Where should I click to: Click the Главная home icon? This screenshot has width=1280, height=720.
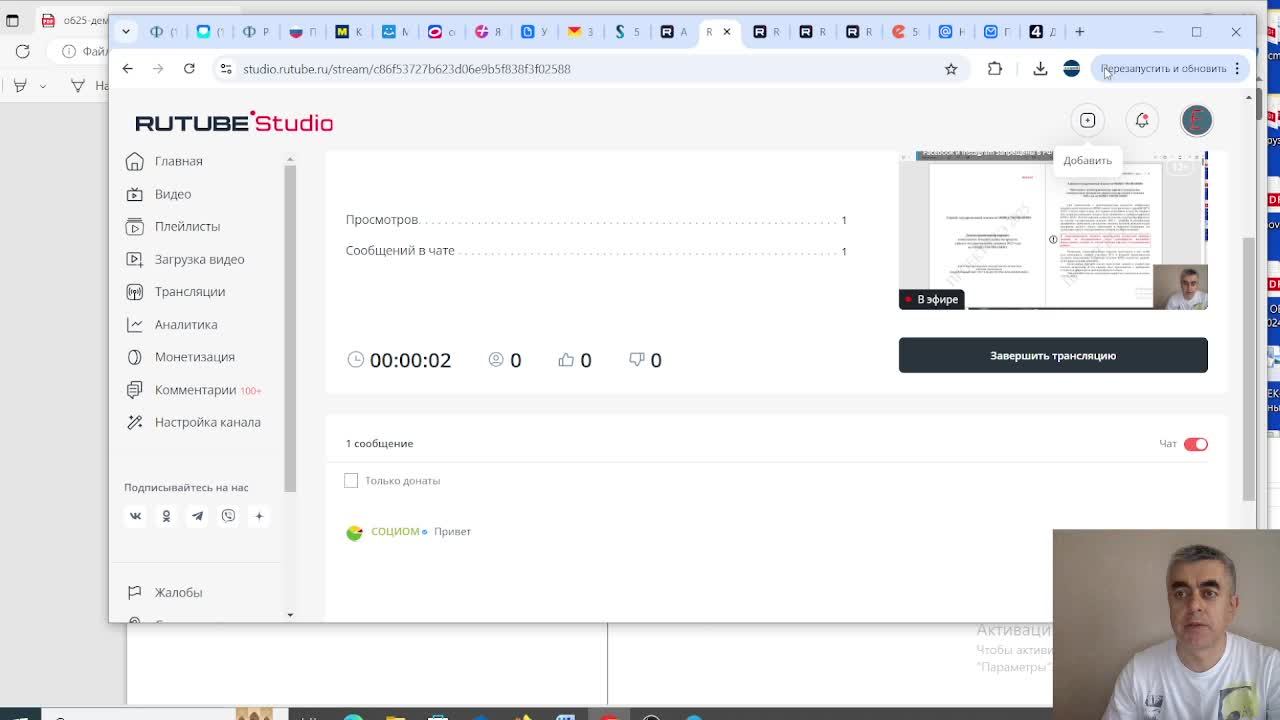pos(135,161)
